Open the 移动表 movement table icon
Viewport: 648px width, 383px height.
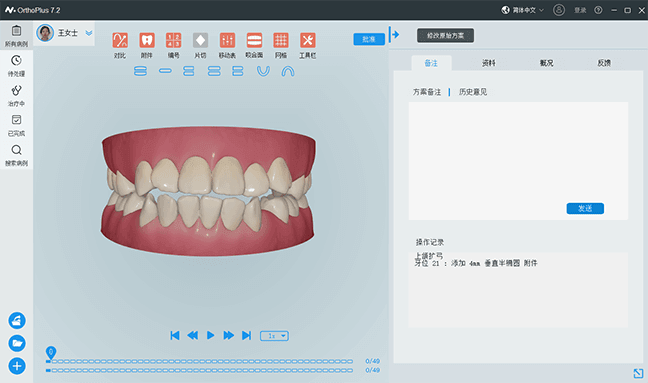[x=227, y=40]
